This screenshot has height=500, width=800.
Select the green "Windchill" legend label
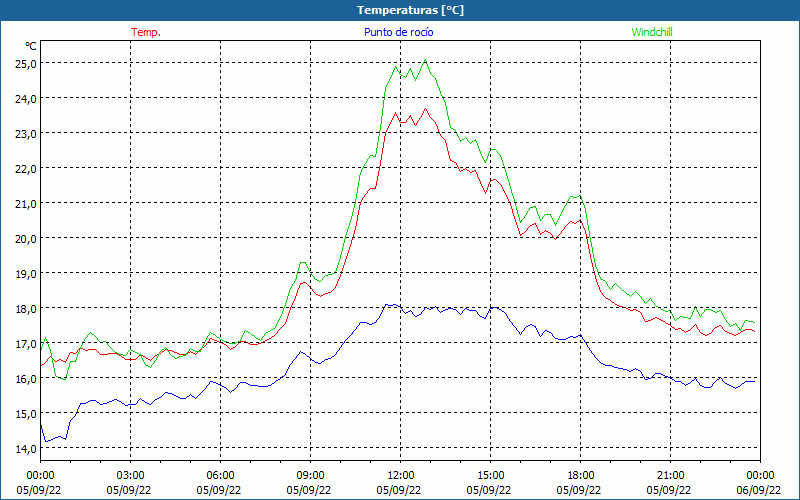click(652, 32)
